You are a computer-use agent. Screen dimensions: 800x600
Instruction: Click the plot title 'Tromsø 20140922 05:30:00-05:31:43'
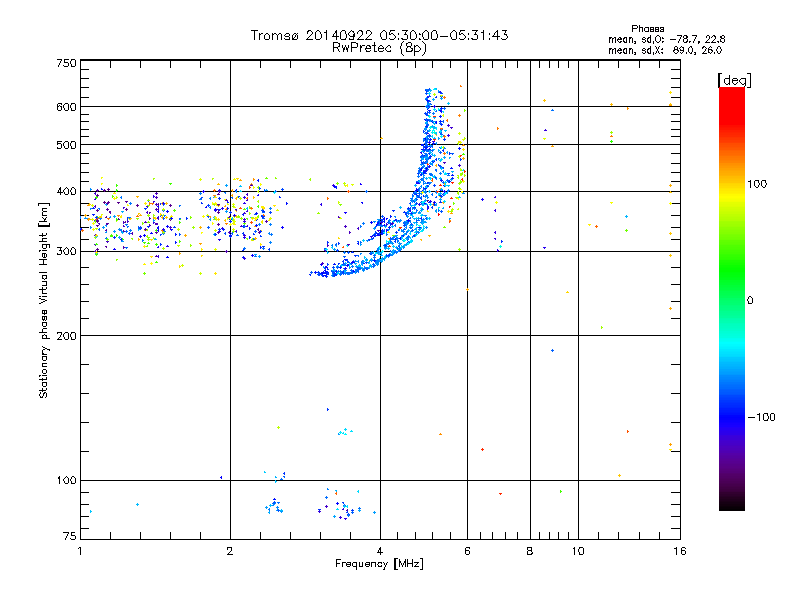pyautogui.click(x=379, y=35)
